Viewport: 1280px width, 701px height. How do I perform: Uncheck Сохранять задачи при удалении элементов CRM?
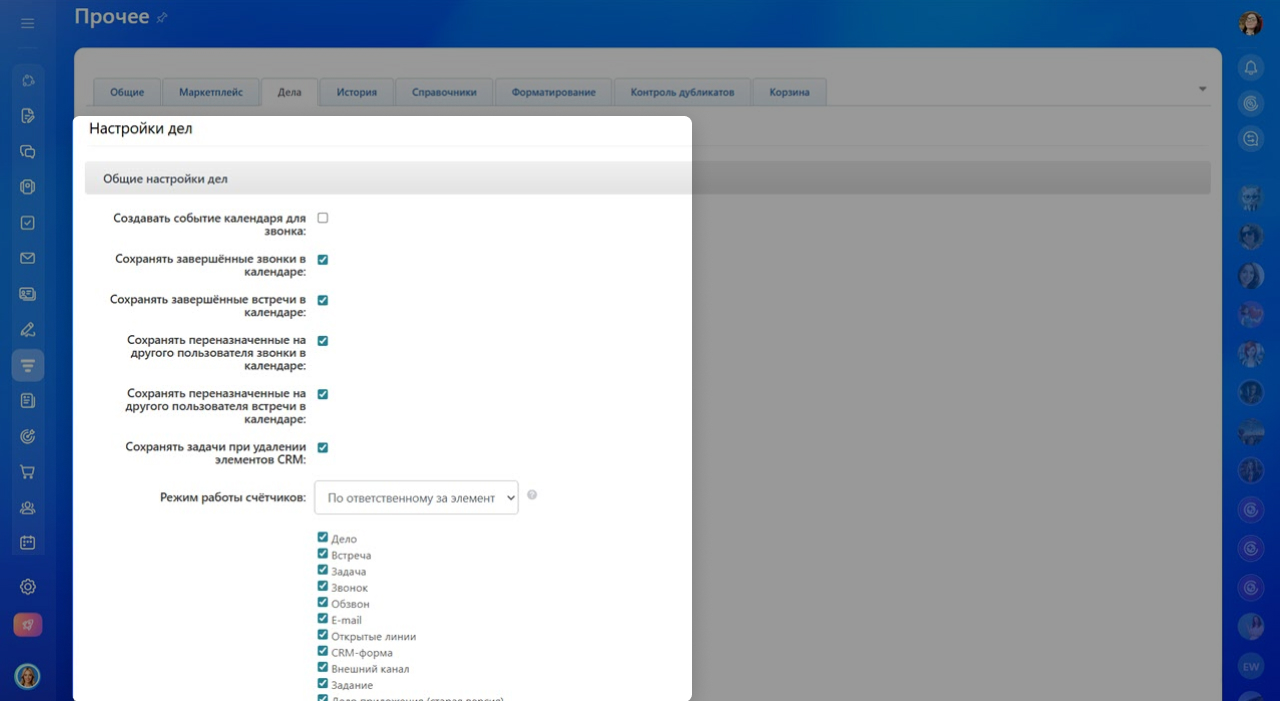323,448
